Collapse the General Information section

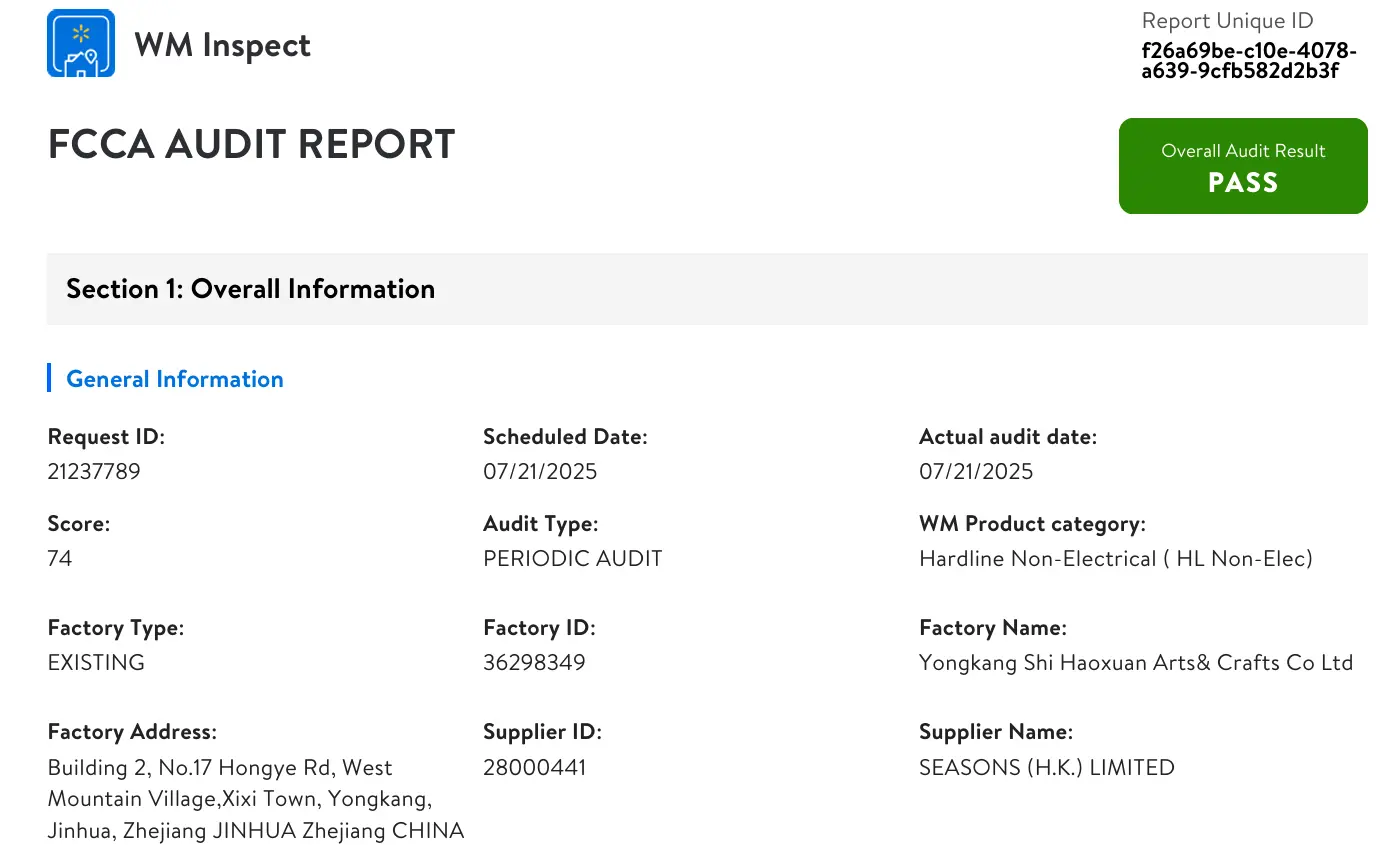point(174,378)
